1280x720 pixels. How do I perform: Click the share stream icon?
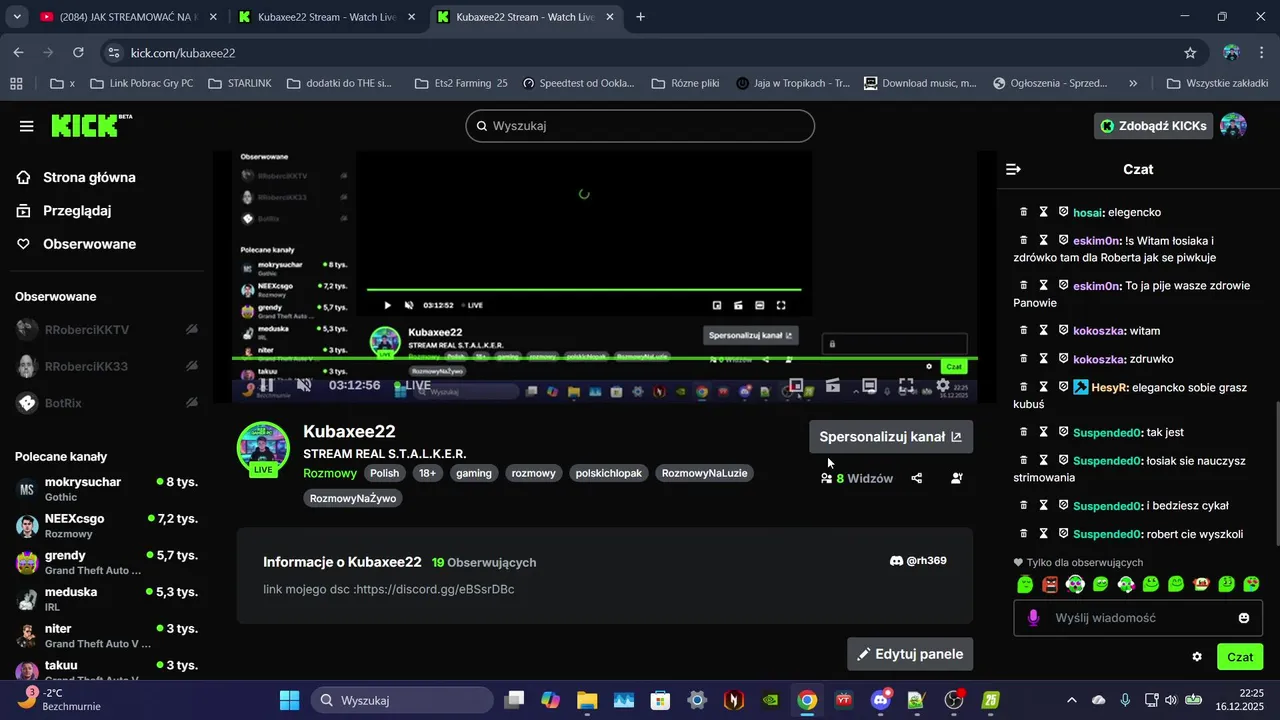click(917, 478)
